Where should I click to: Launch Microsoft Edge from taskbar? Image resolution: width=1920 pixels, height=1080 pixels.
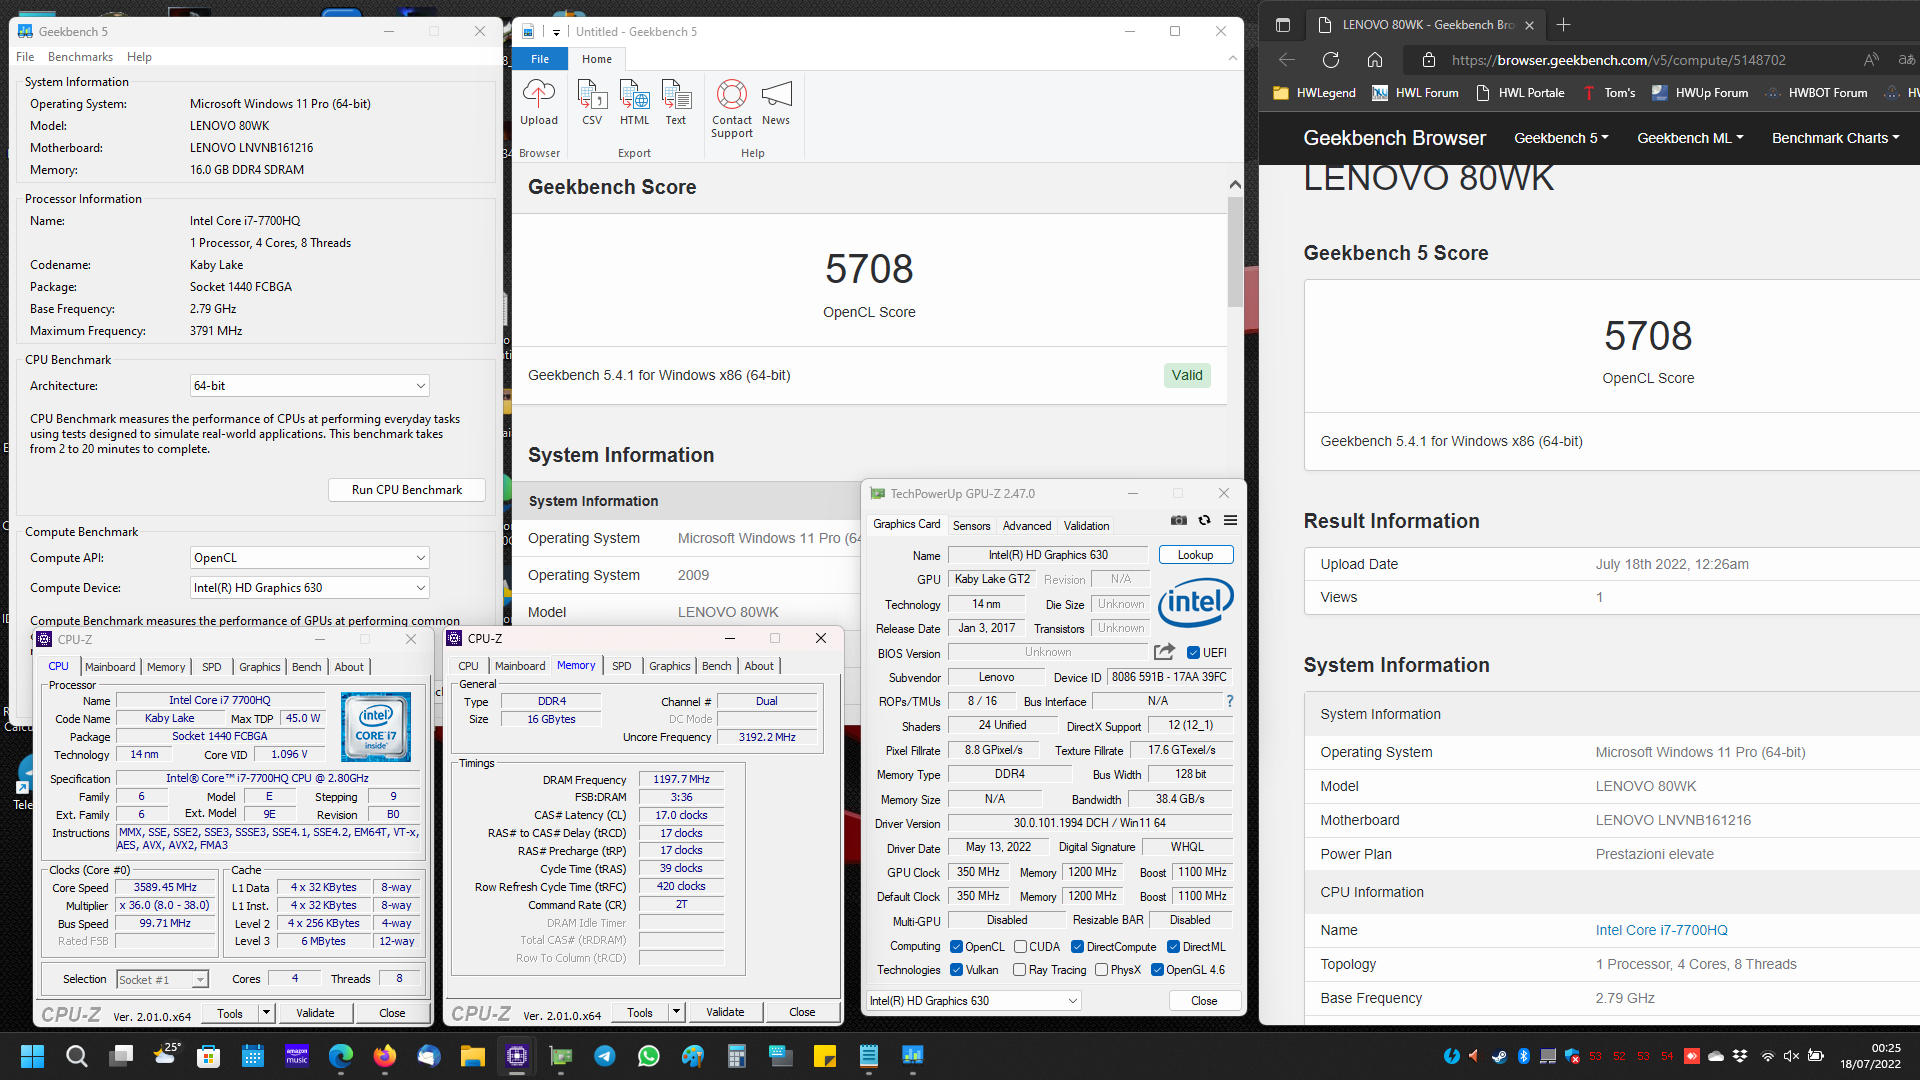click(x=341, y=1056)
